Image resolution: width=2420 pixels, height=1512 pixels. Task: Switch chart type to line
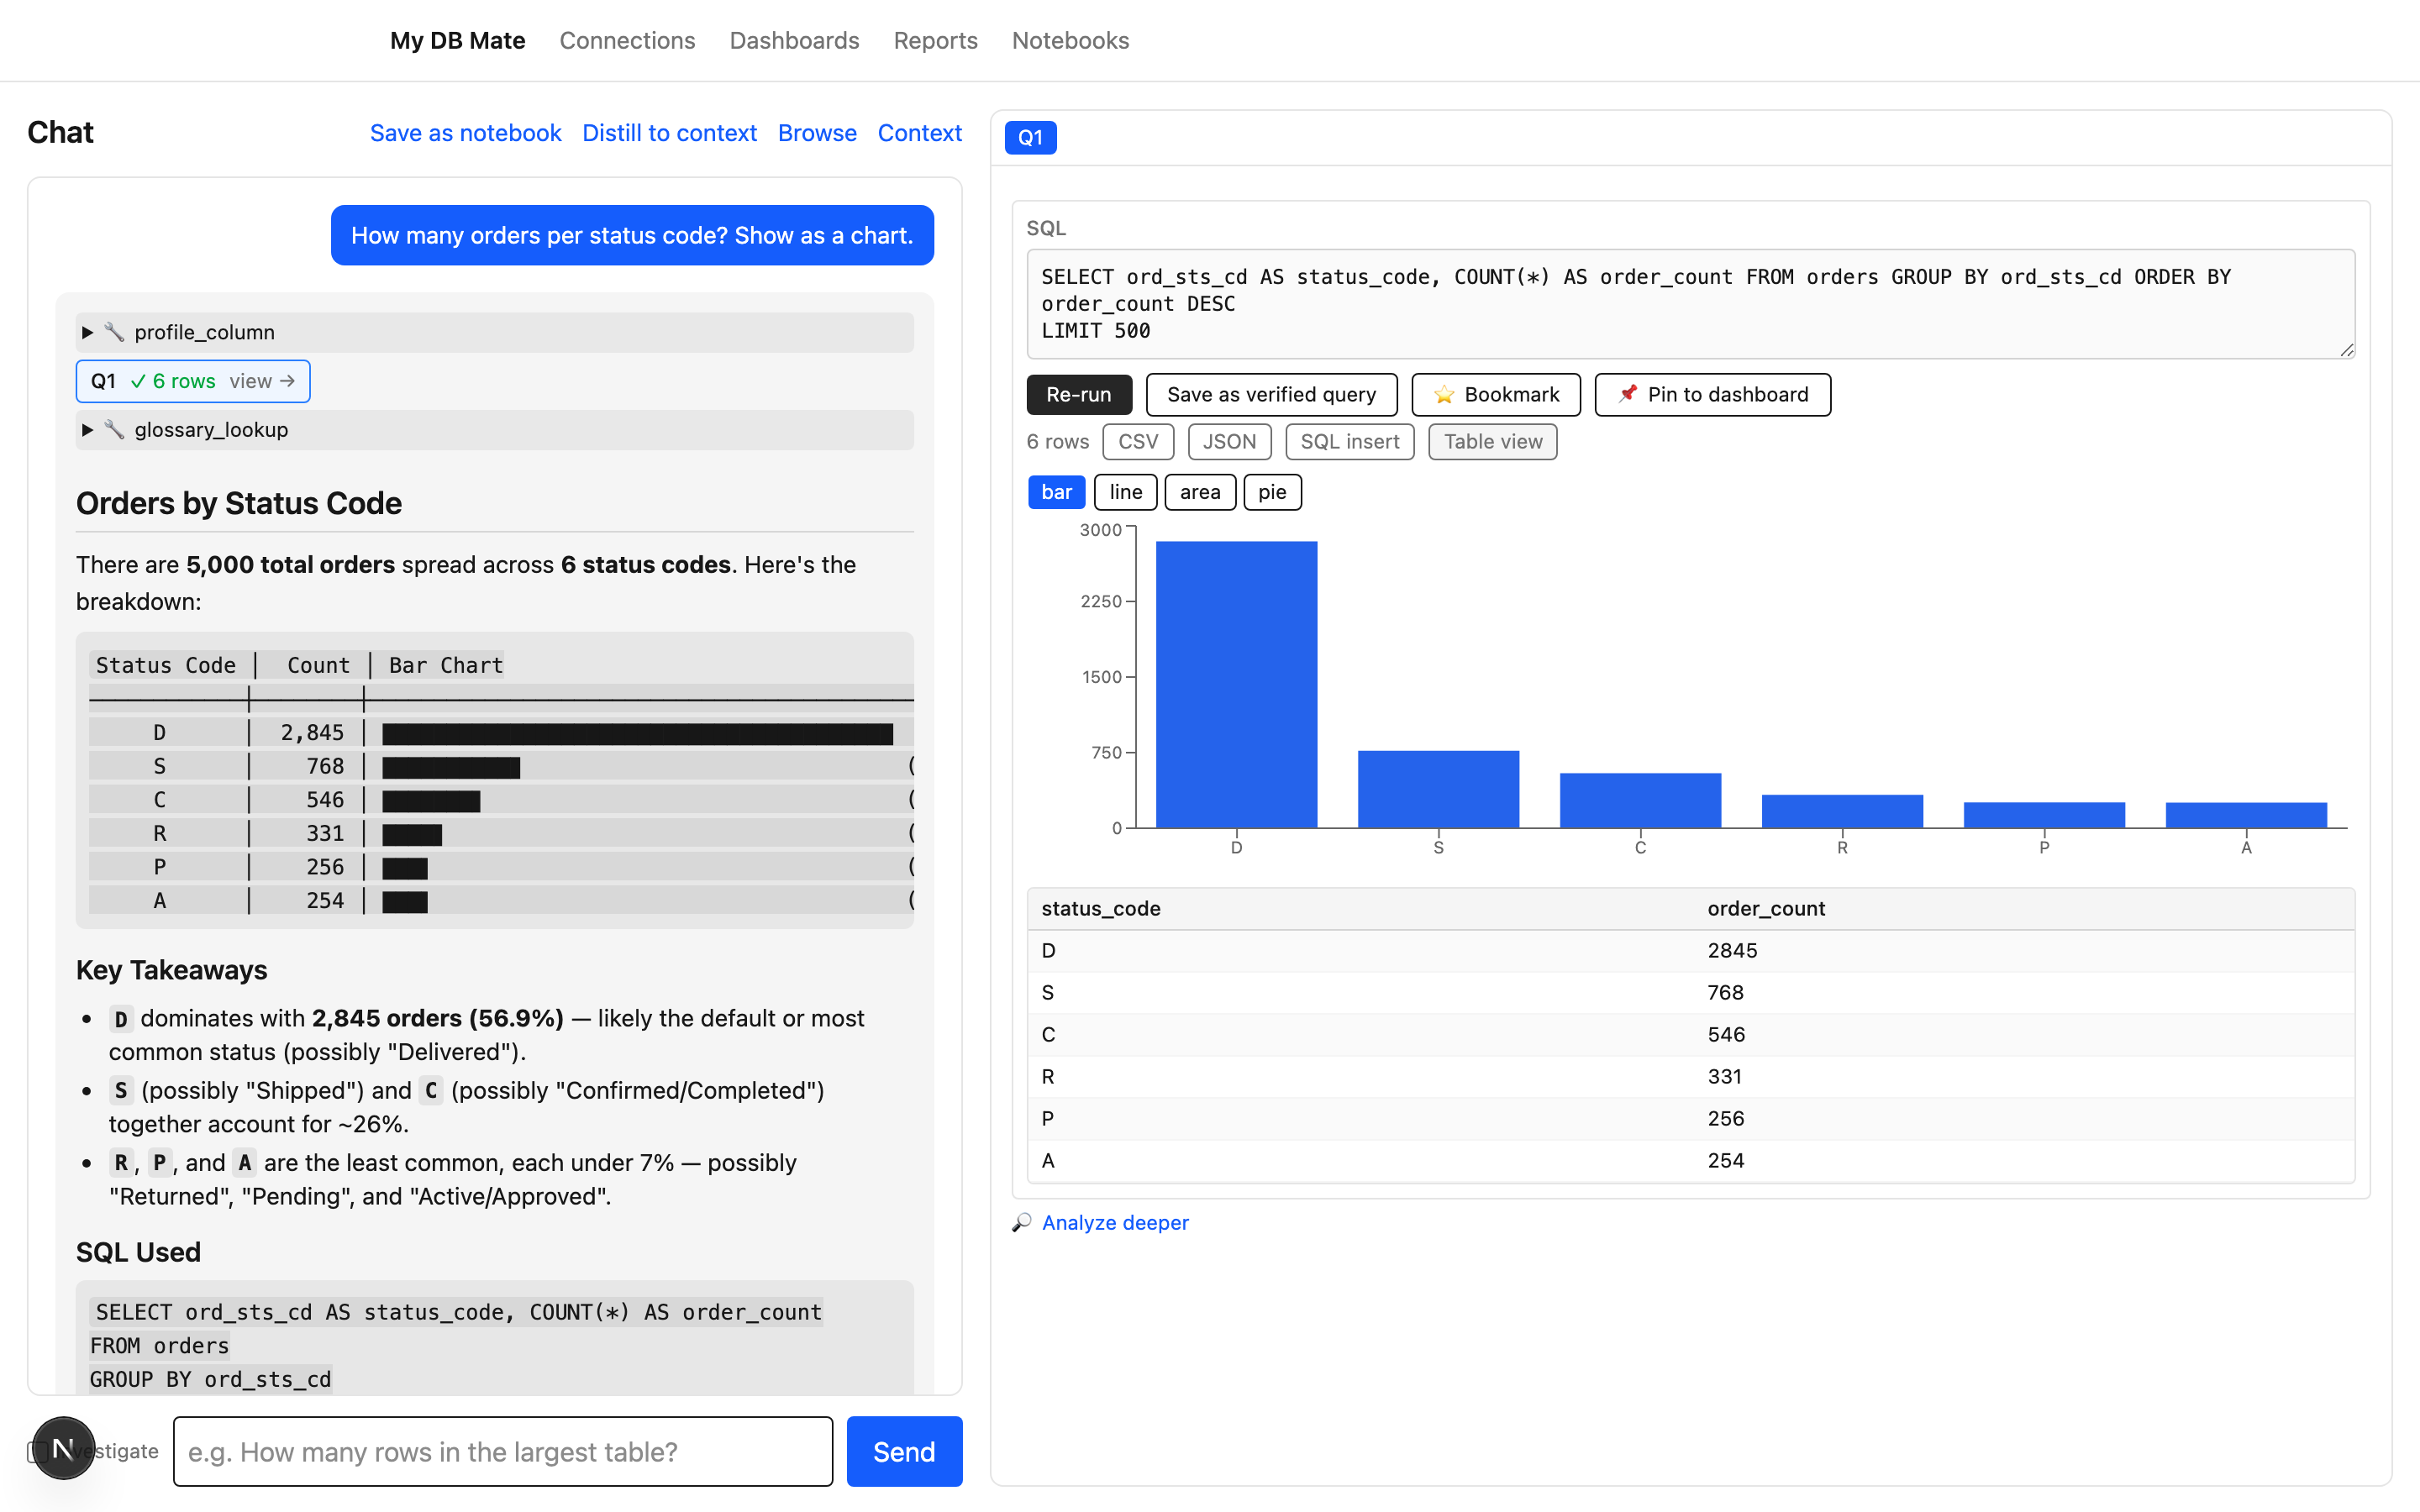coord(1125,492)
